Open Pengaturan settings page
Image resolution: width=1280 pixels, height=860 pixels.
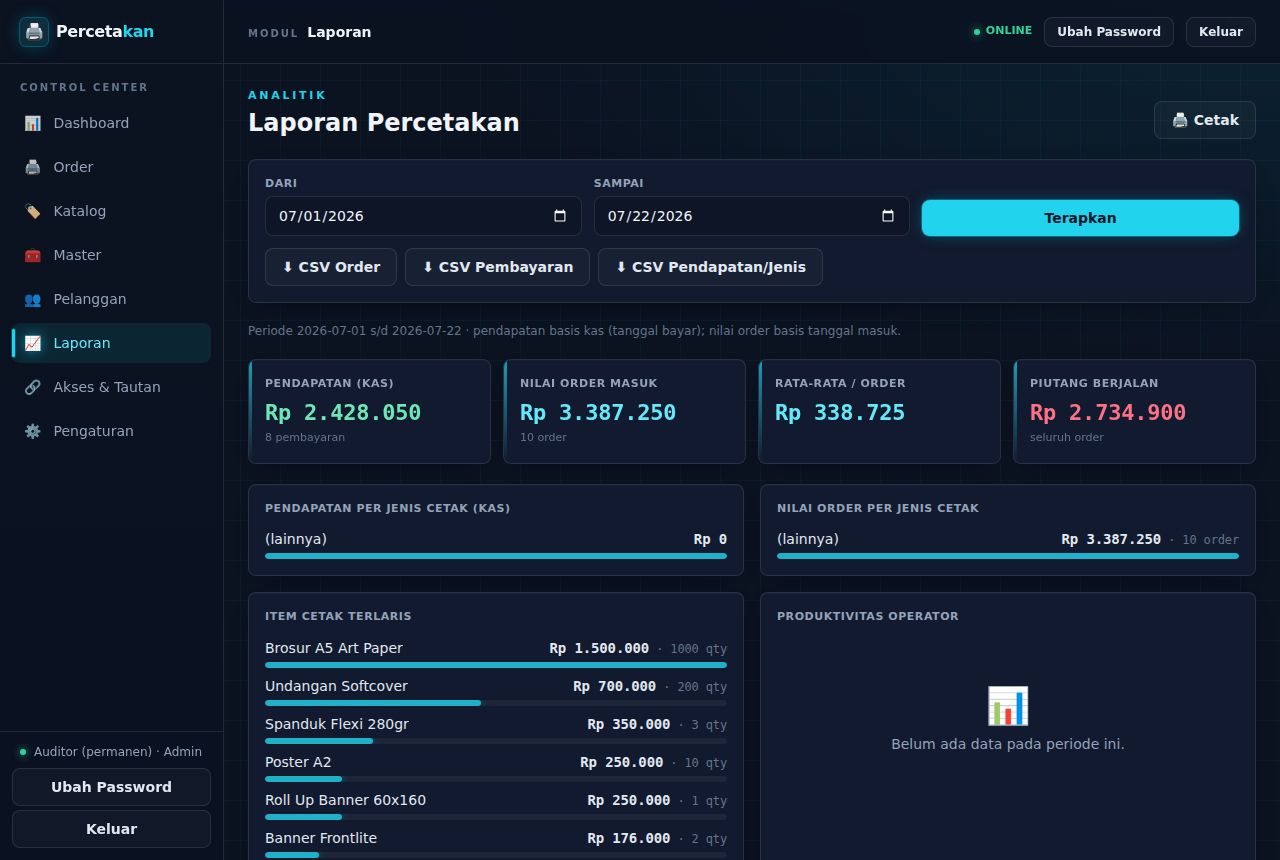(x=111, y=431)
